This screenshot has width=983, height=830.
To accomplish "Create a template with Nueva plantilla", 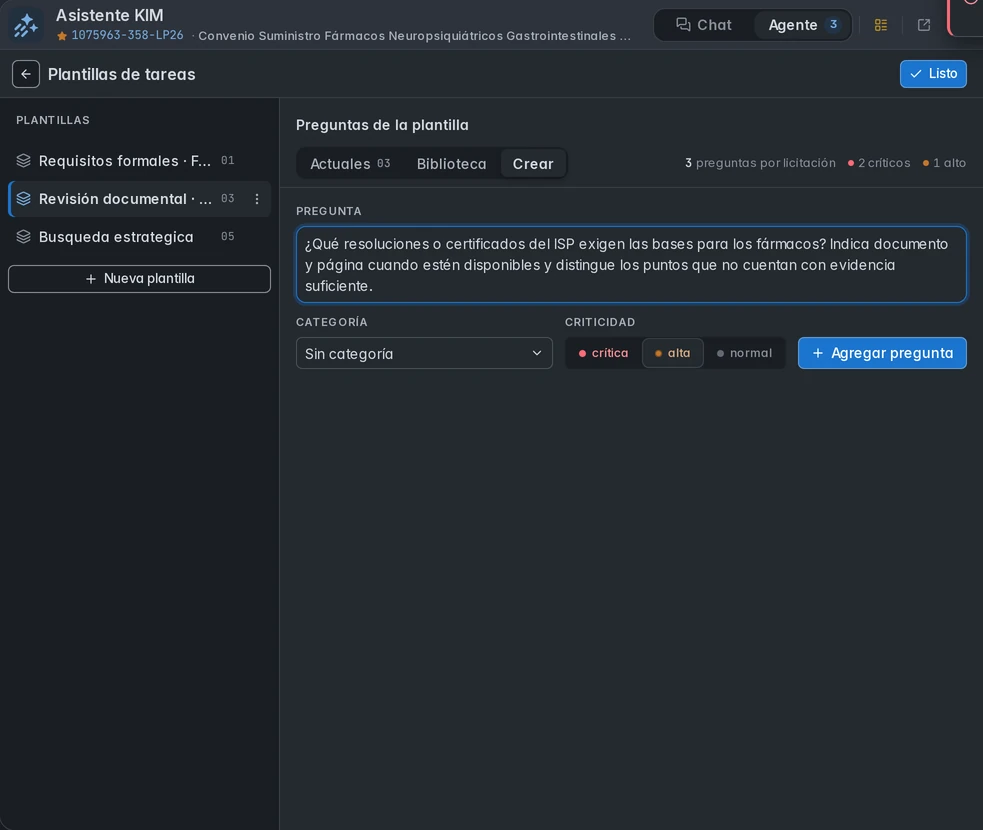I will point(139,279).
